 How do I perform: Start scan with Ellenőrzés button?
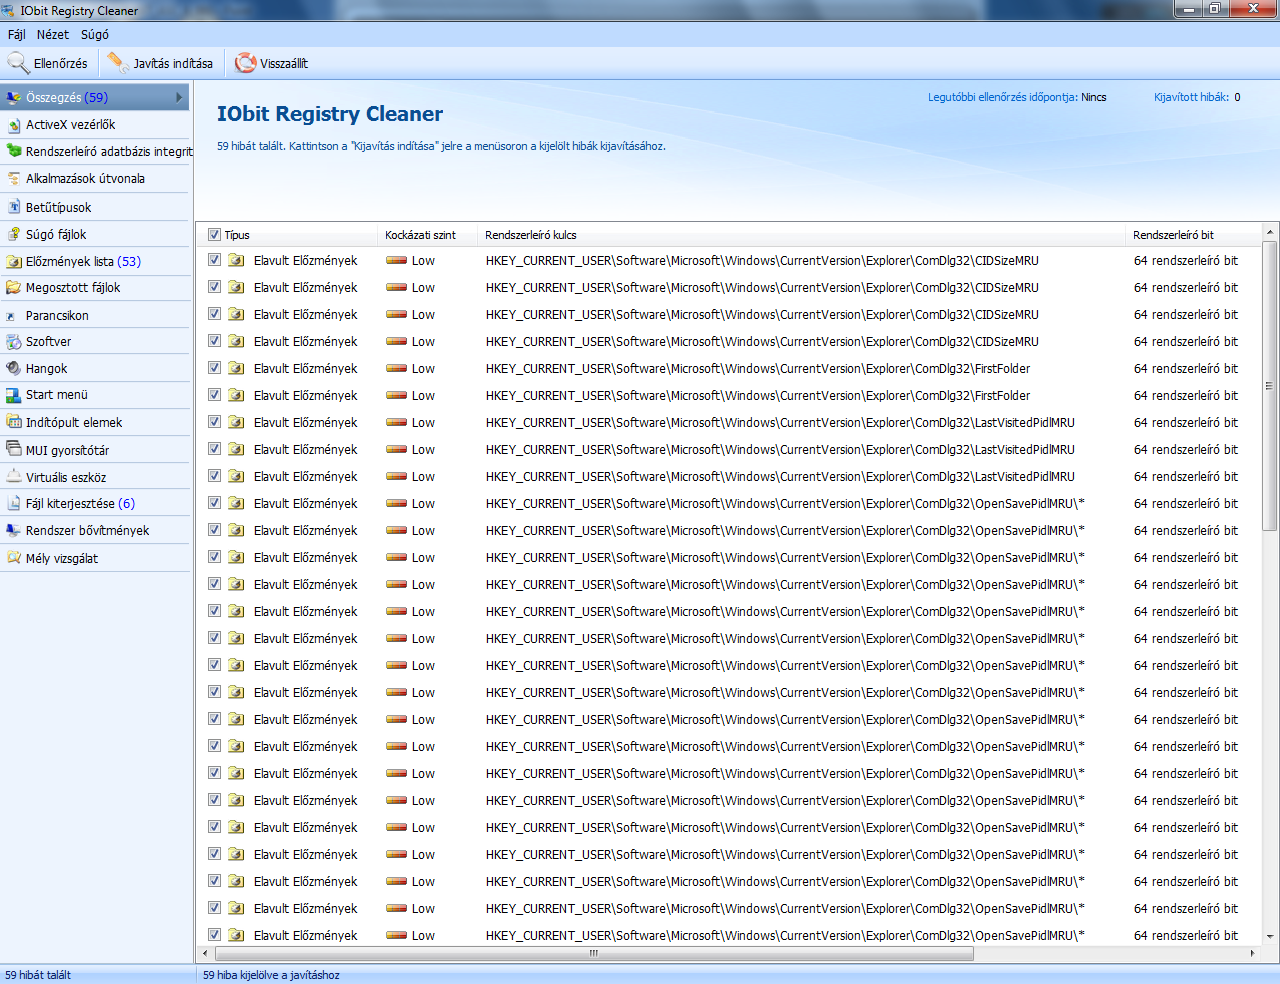coord(48,63)
